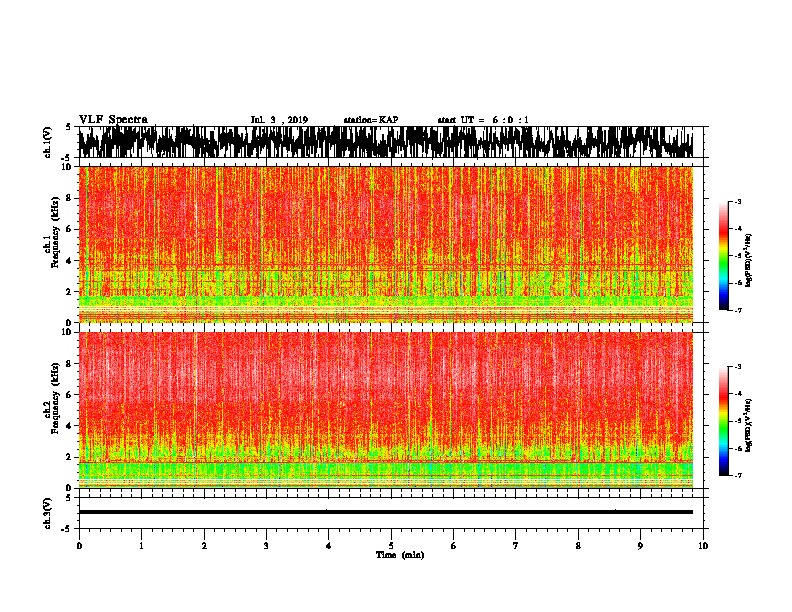Click the "5" tick on ch.1(V) axis
Screen dimensions: 792x612
[69, 127]
